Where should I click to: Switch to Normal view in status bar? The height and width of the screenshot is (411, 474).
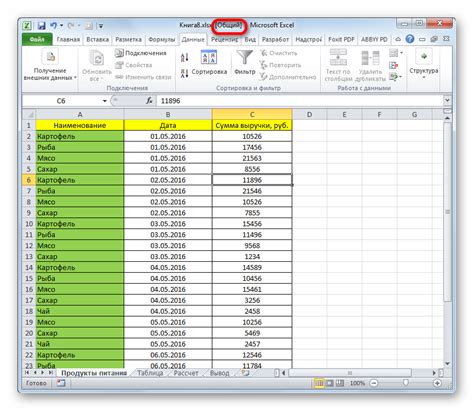click(x=319, y=383)
